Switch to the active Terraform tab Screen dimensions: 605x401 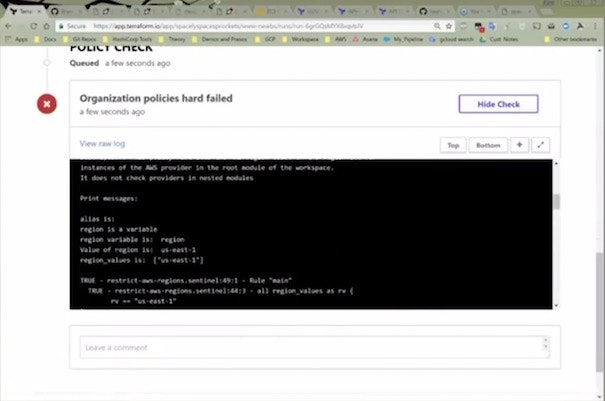23,12
